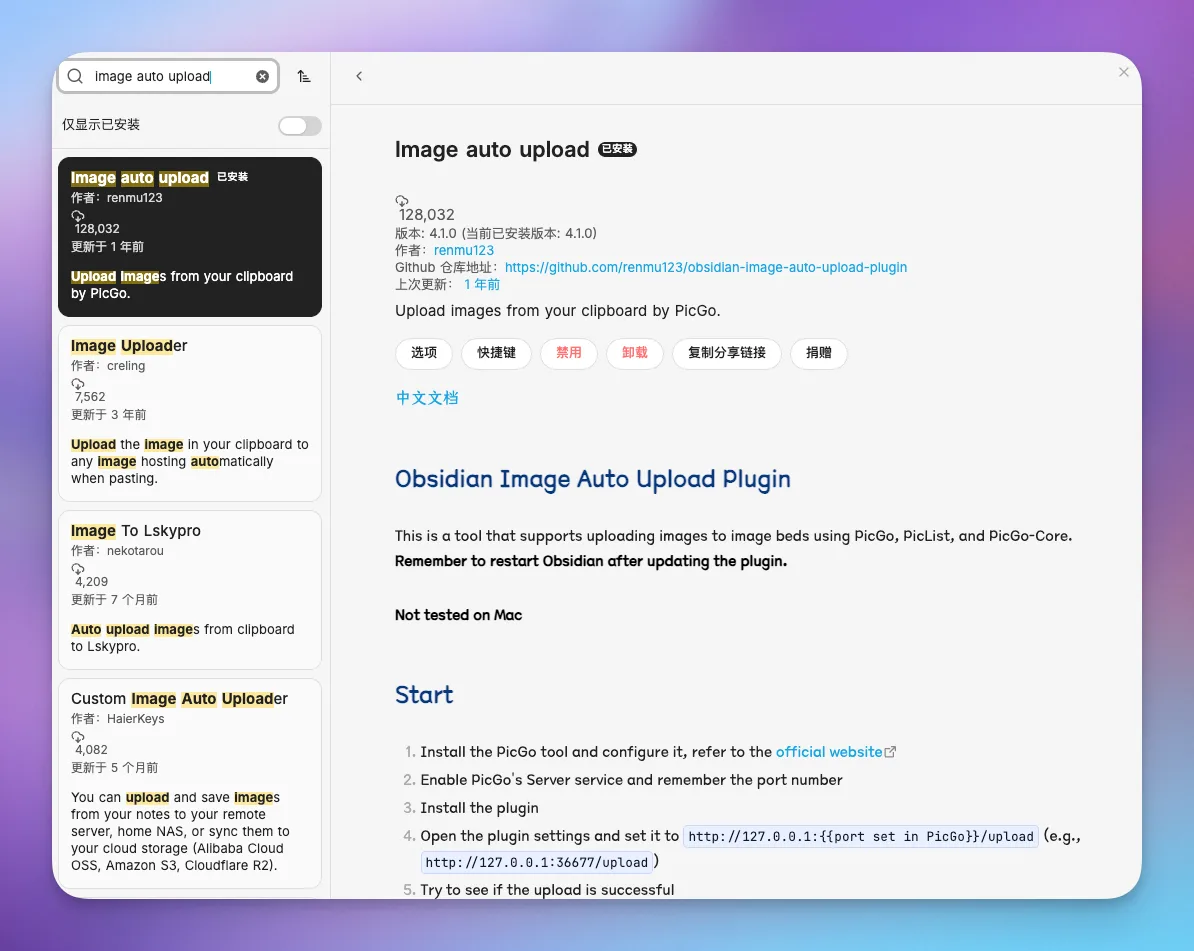Click the 'Remember to restart Obsidian' bold note
Image resolution: width=1194 pixels, height=951 pixels.
(591, 561)
